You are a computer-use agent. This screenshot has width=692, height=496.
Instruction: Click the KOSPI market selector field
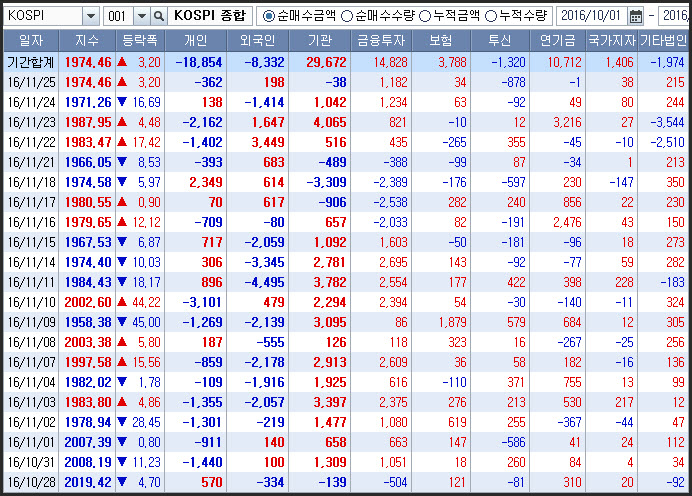click(43, 16)
